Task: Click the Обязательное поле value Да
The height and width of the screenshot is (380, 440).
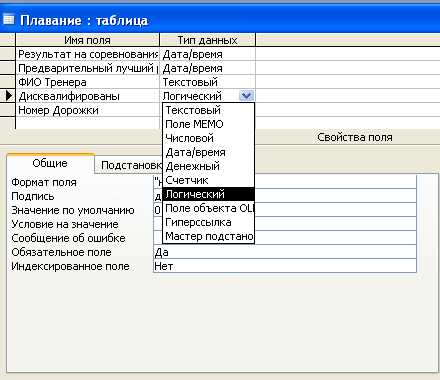Action: (285, 252)
